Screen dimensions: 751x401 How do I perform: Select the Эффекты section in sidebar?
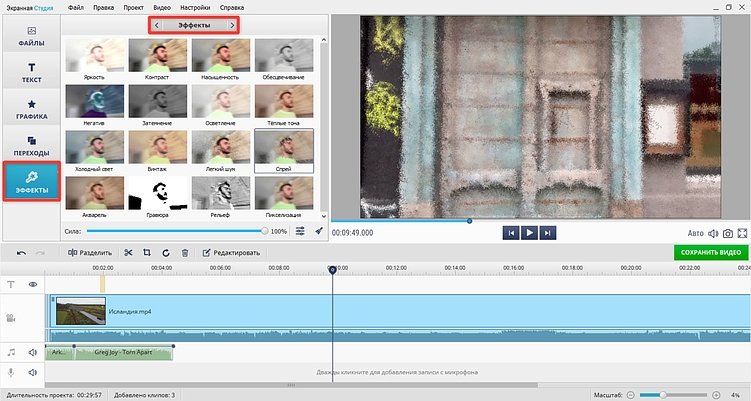coord(32,181)
